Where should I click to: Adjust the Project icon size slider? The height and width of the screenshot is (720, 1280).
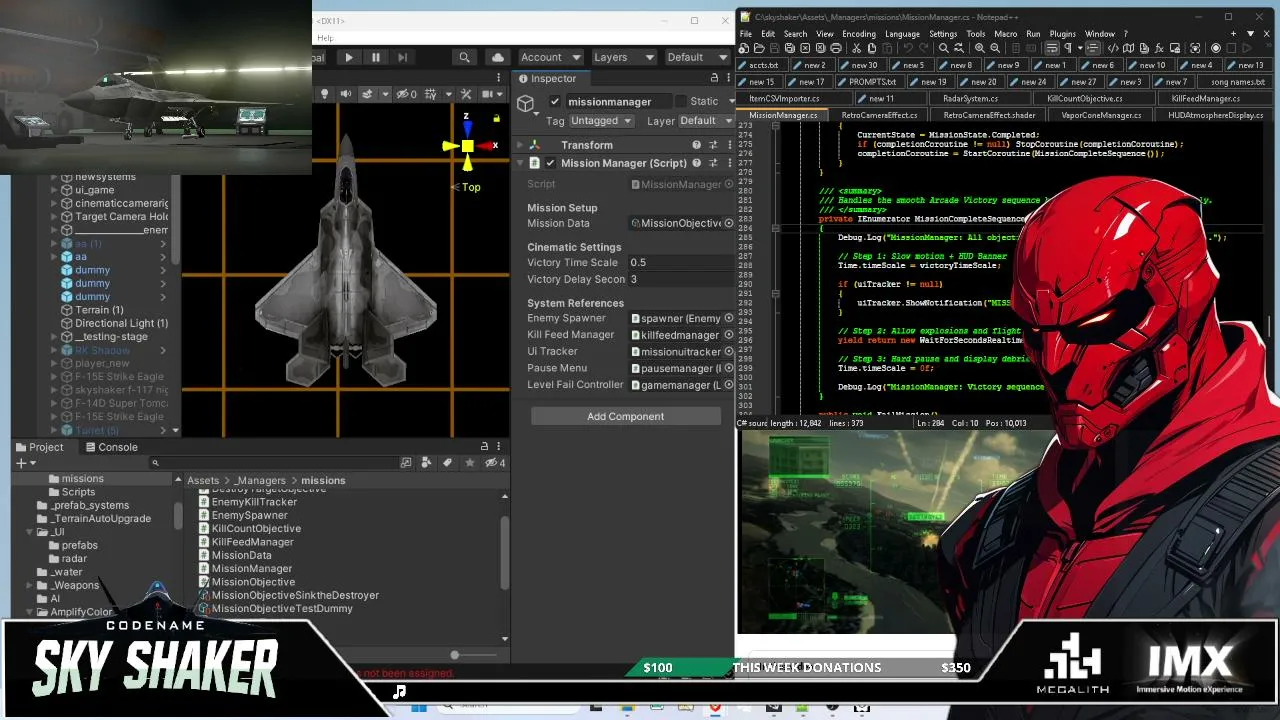(455, 655)
